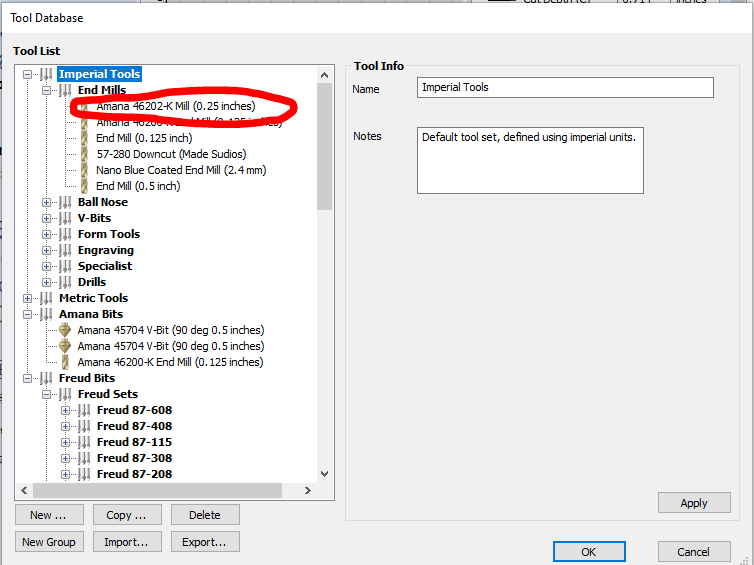Screen dimensions: 754x565
Task: Click inside the Notes text box
Action: click(x=530, y=160)
